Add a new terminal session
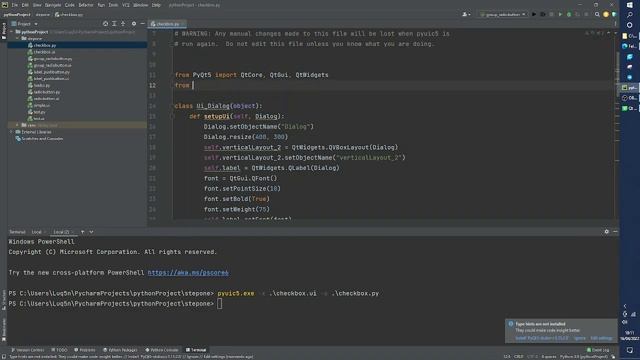This screenshot has height=360, width=640. [x=82, y=232]
